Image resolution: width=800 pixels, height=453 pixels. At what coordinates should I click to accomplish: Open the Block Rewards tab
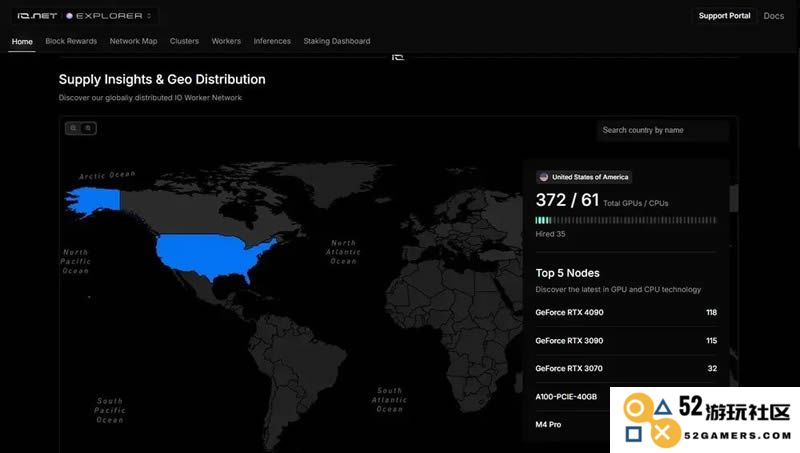(x=71, y=41)
